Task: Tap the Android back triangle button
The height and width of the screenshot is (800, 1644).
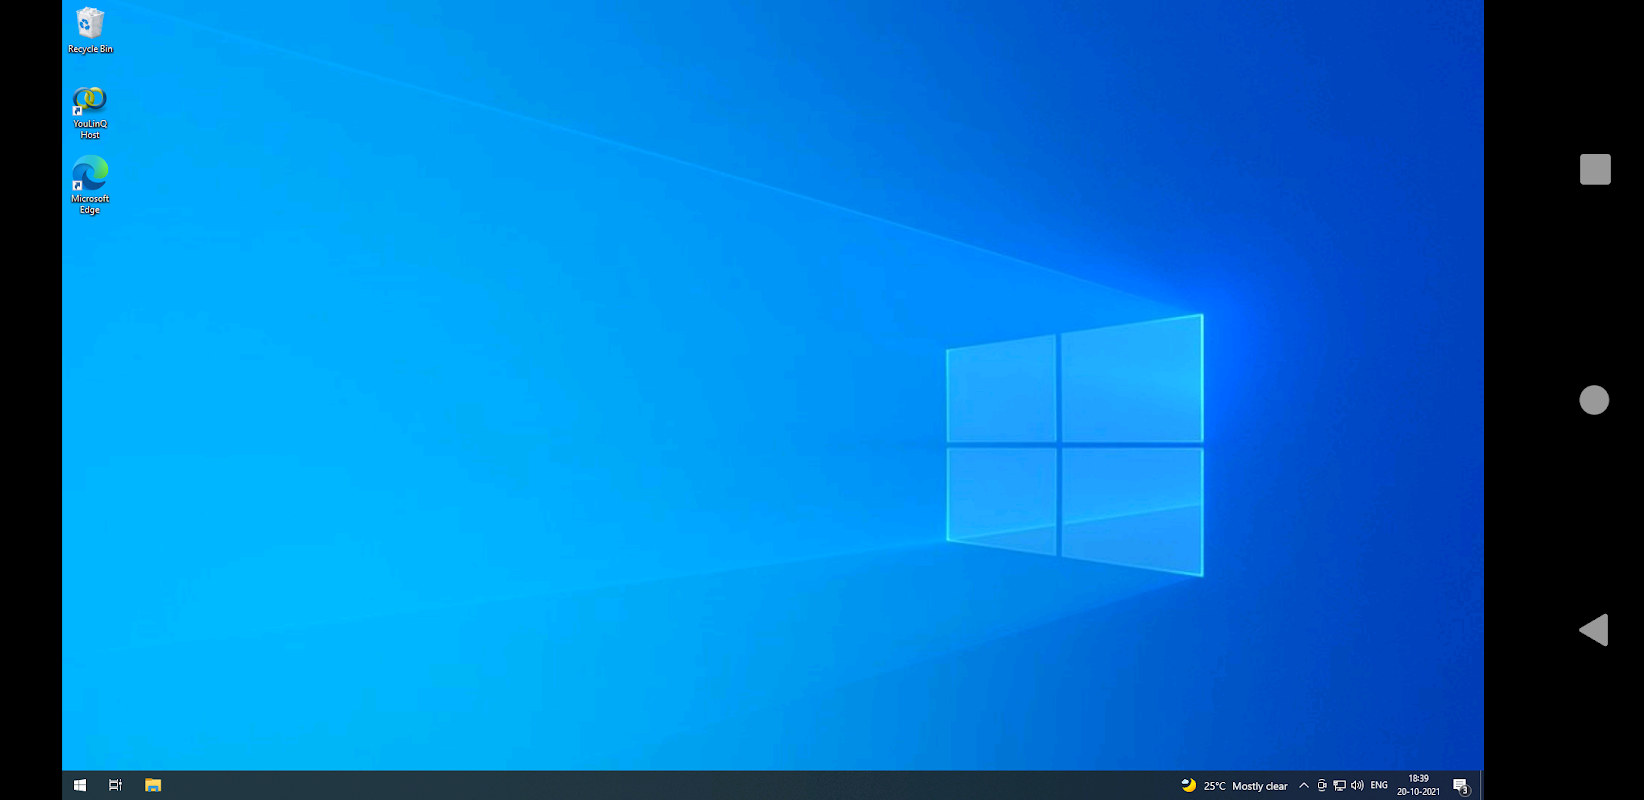Action: tap(1594, 630)
